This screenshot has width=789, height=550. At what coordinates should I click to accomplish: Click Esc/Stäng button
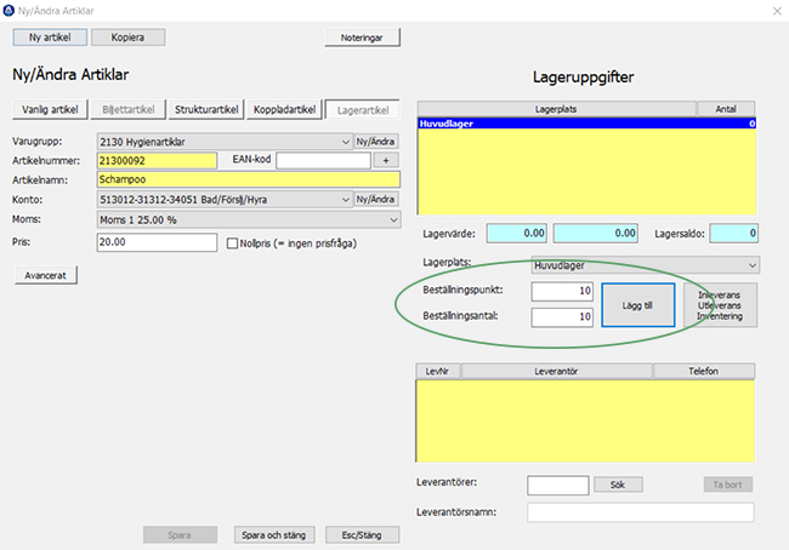[x=362, y=535]
